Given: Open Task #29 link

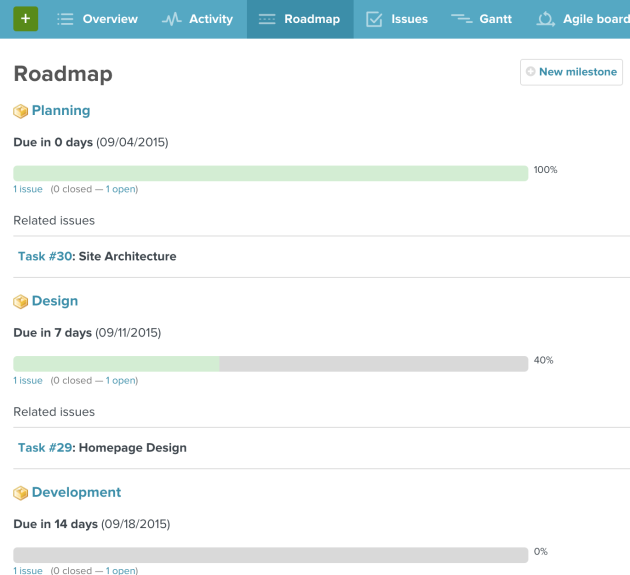Looking at the screenshot, I should pos(45,448).
